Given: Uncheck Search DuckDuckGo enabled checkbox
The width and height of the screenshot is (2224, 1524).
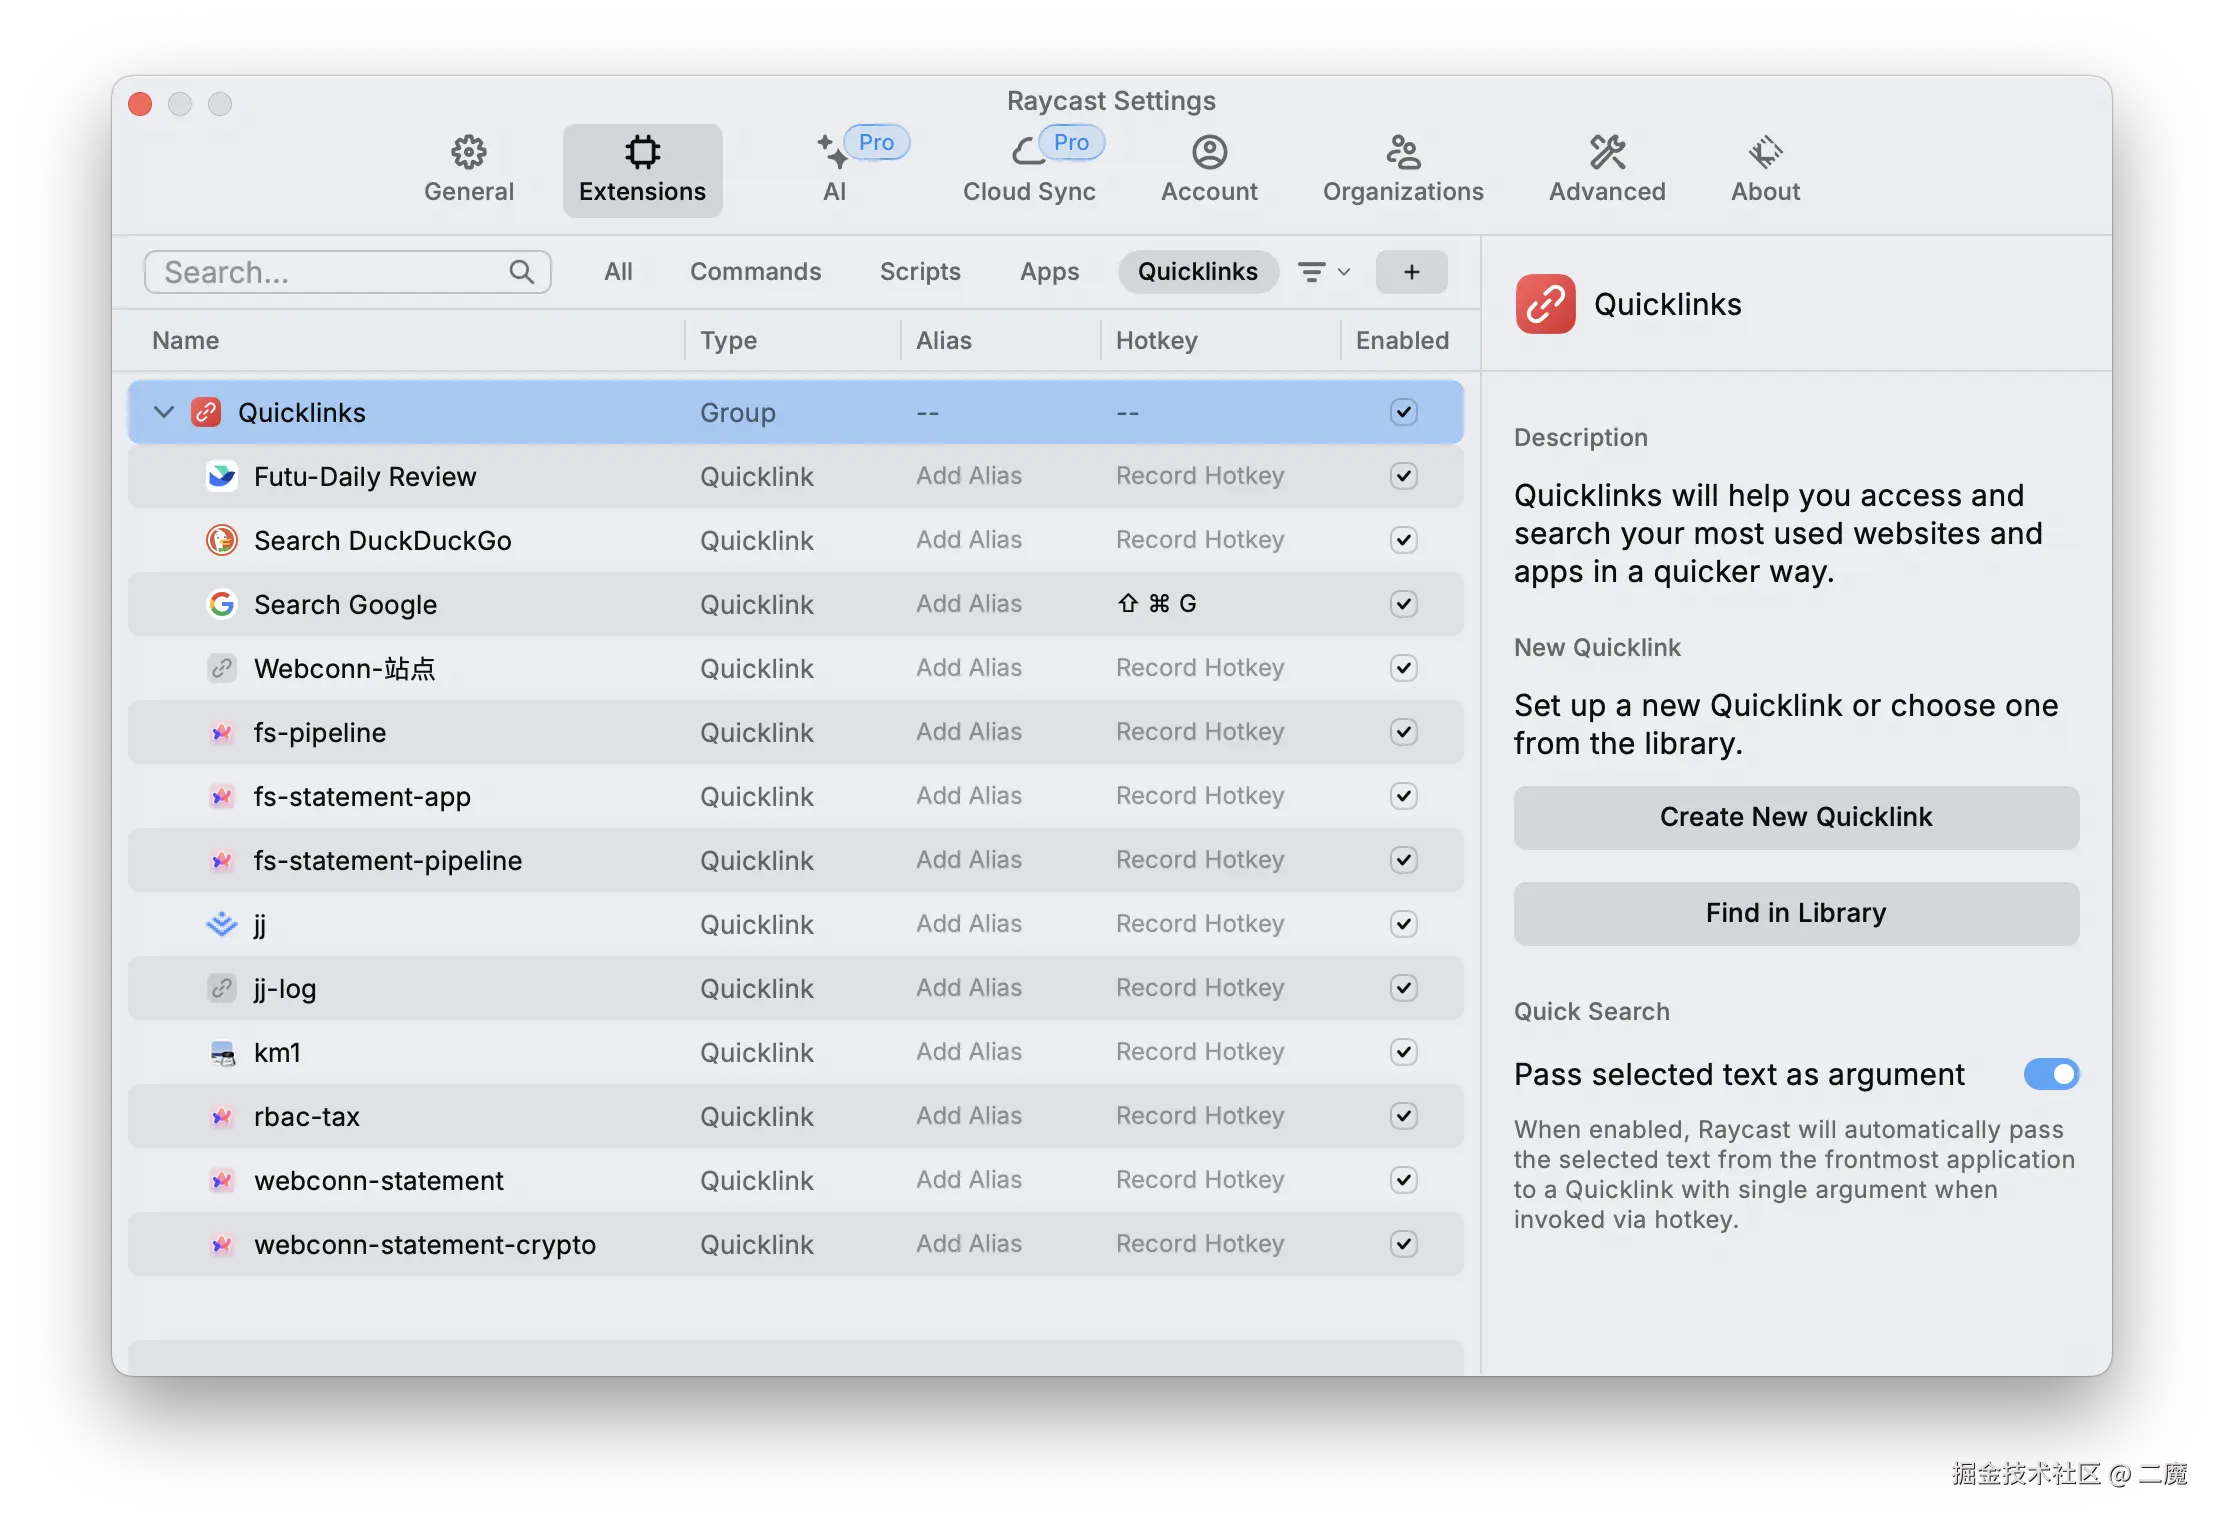Looking at the screenshot, I should coord(1403,540).
